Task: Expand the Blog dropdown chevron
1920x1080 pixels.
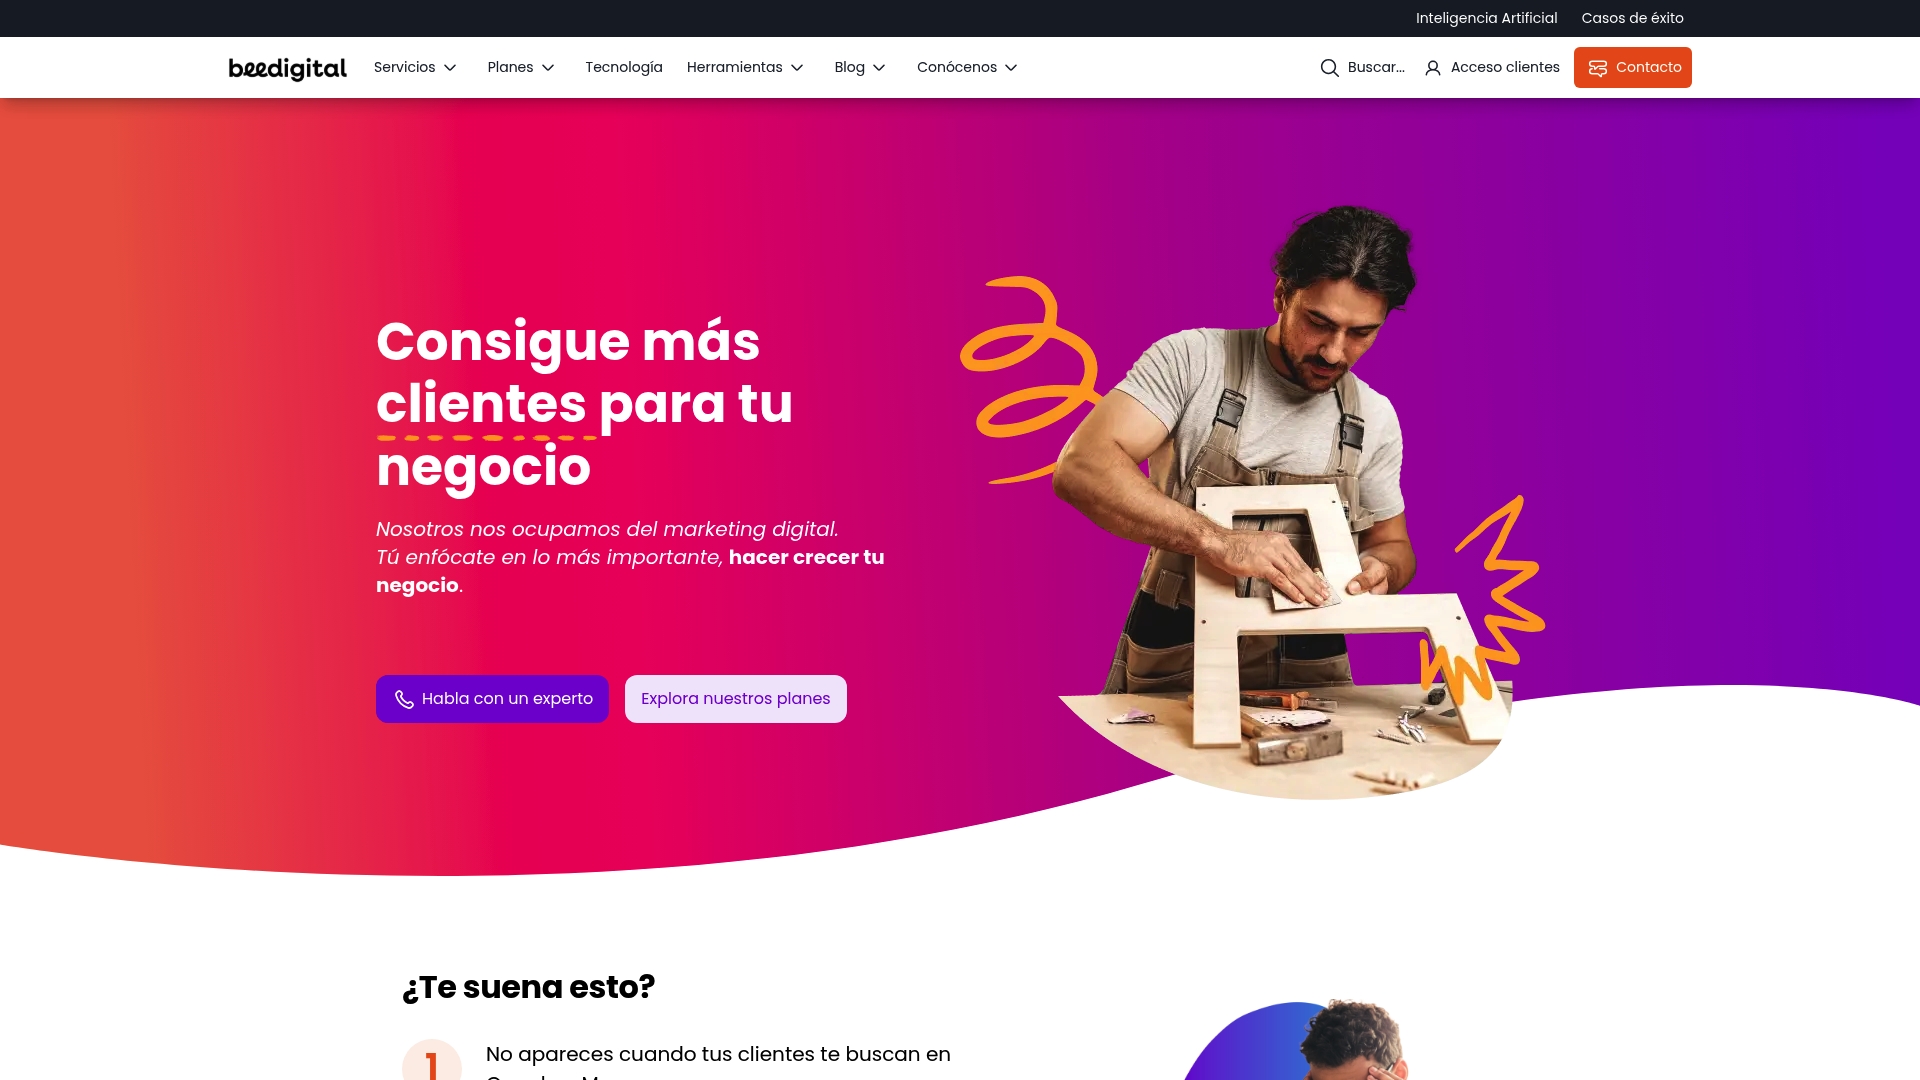Action: point(879,68)
